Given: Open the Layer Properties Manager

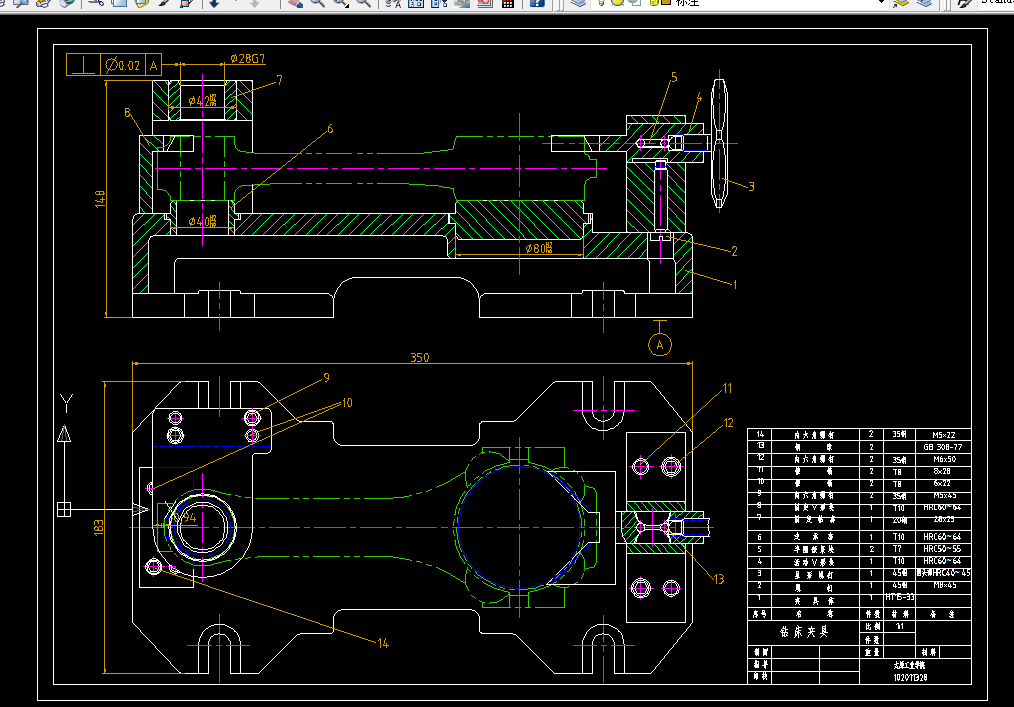Looking at the screenshot, I should tap(577, 3).
